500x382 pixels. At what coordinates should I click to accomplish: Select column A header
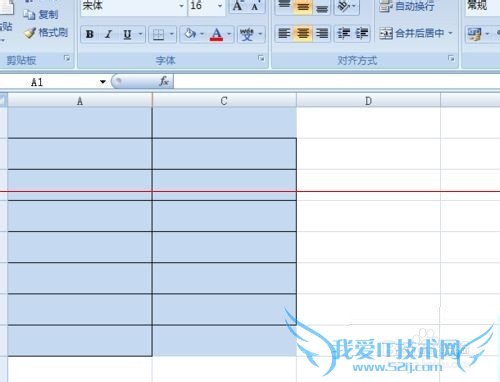tap(80, 101)
